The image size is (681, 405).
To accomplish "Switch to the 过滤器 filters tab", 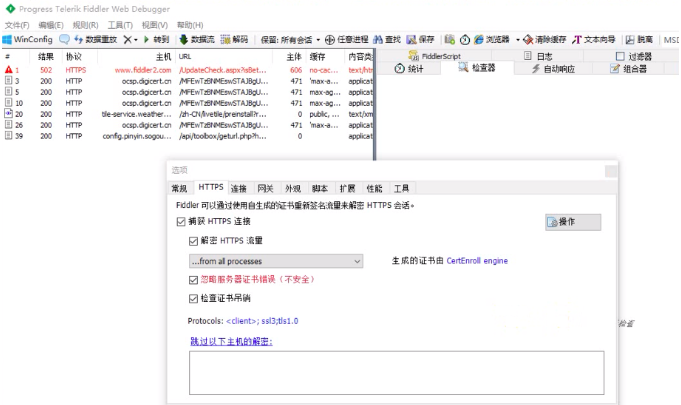I will pyautogui.click(x=634, y=56).
